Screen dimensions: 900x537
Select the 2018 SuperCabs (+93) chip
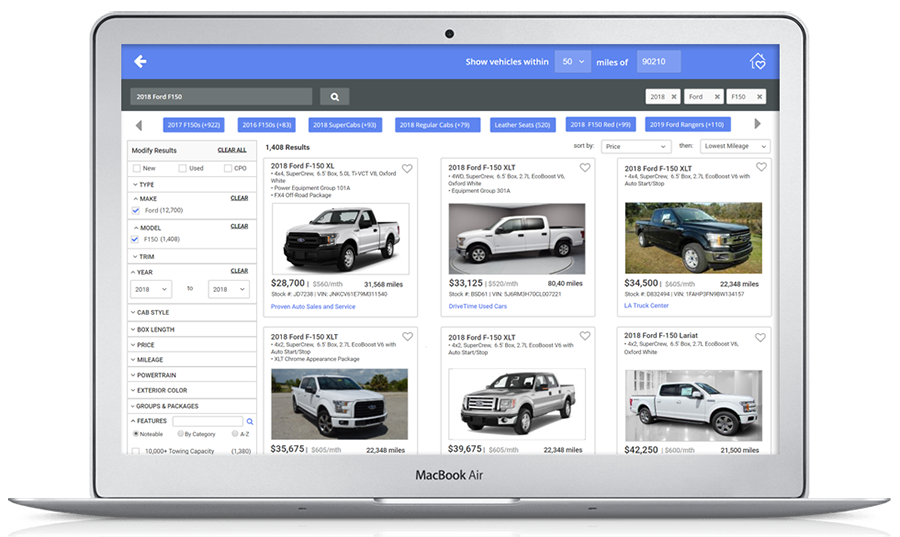(x=344, y=125)
